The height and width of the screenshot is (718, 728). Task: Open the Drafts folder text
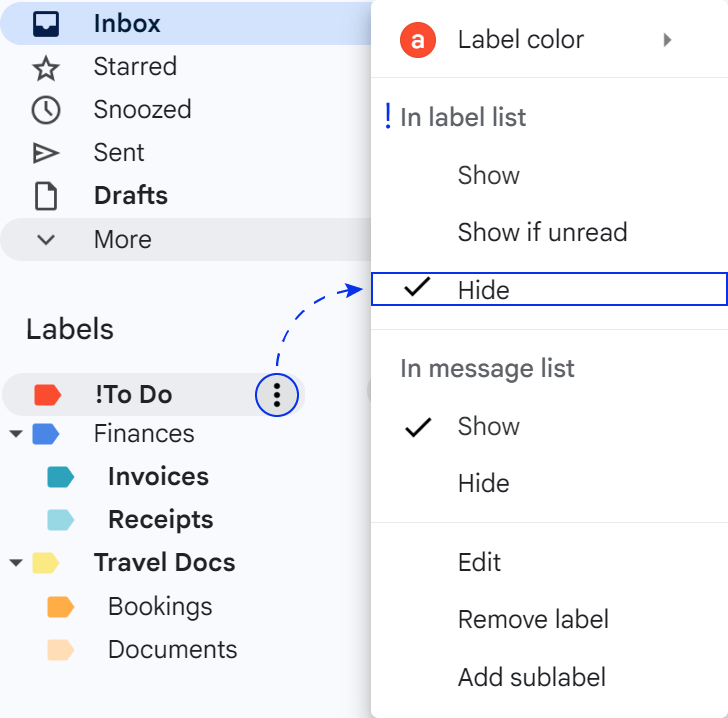[x=131, y=196]
